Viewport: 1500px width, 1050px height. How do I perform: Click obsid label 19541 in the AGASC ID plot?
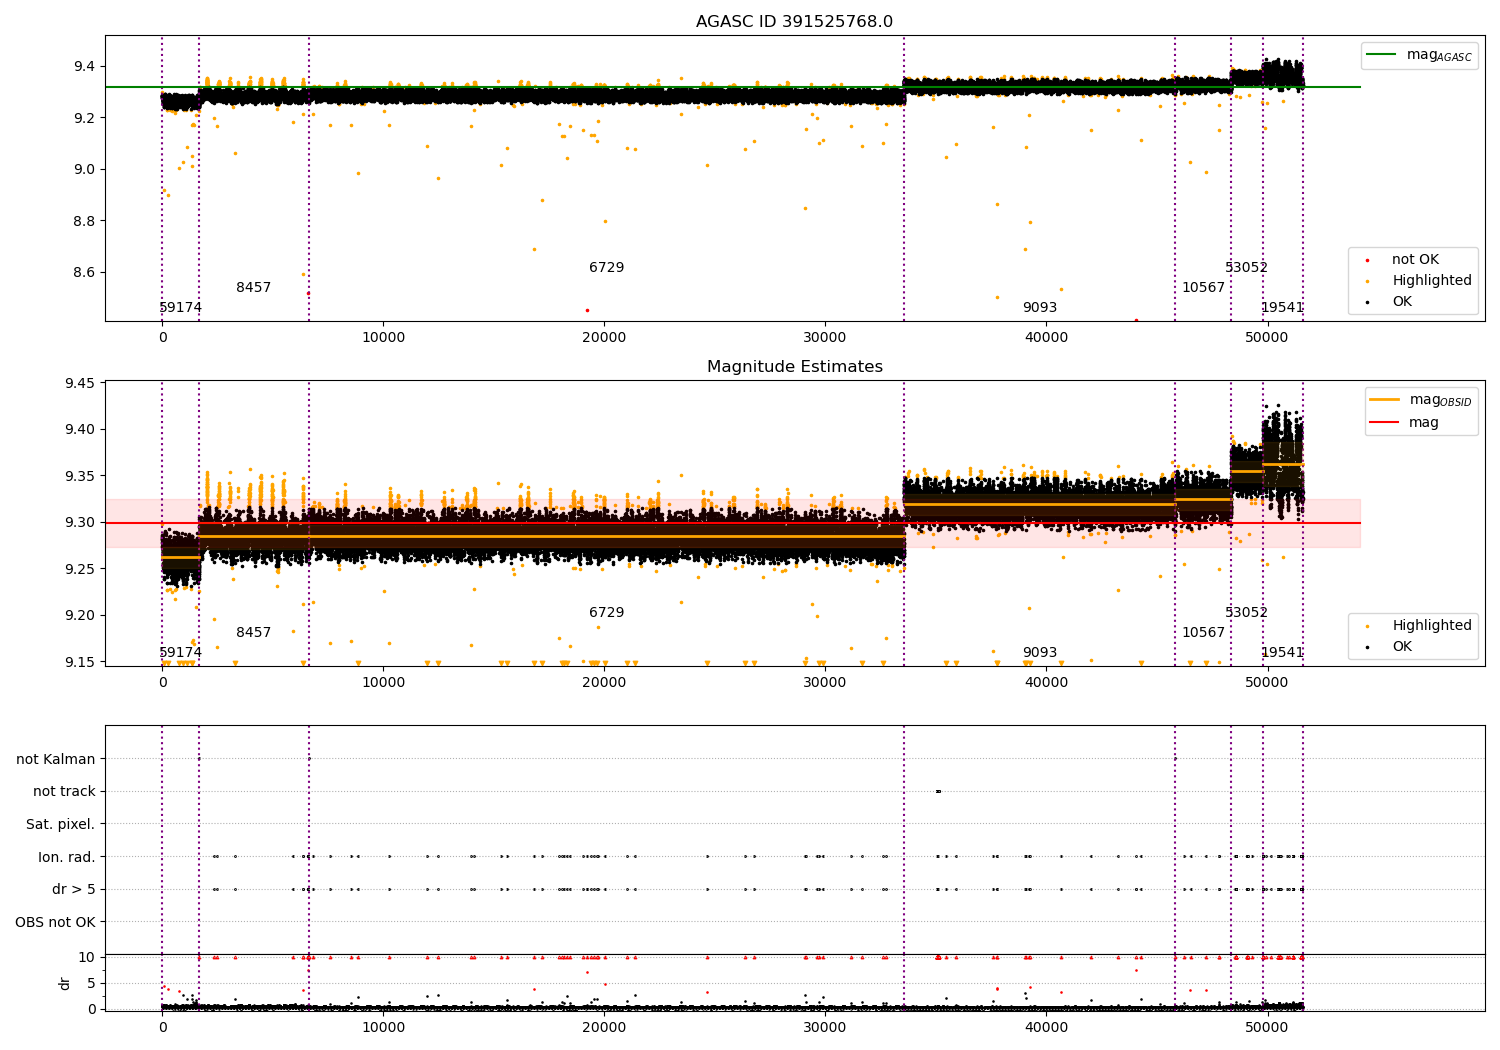pos(1282,308)
